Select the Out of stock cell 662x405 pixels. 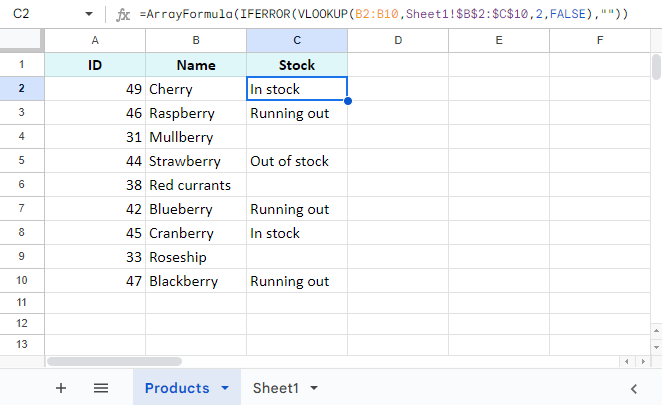[x=297, y=161]
